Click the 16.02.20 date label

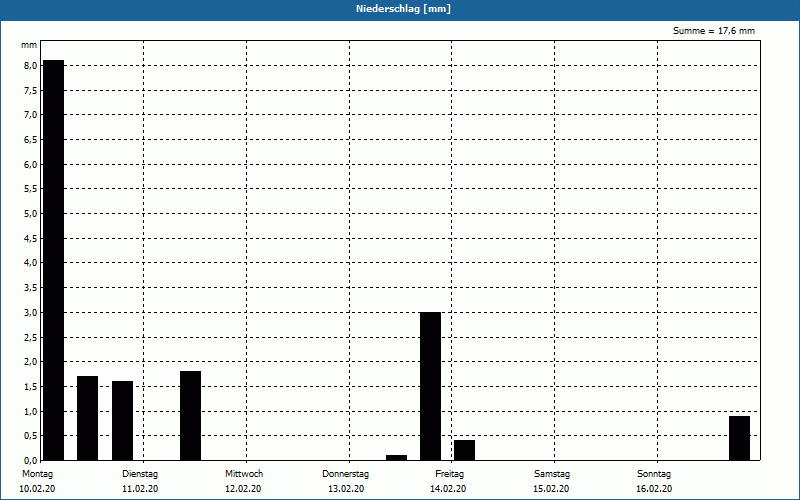(x=654, y=489)
